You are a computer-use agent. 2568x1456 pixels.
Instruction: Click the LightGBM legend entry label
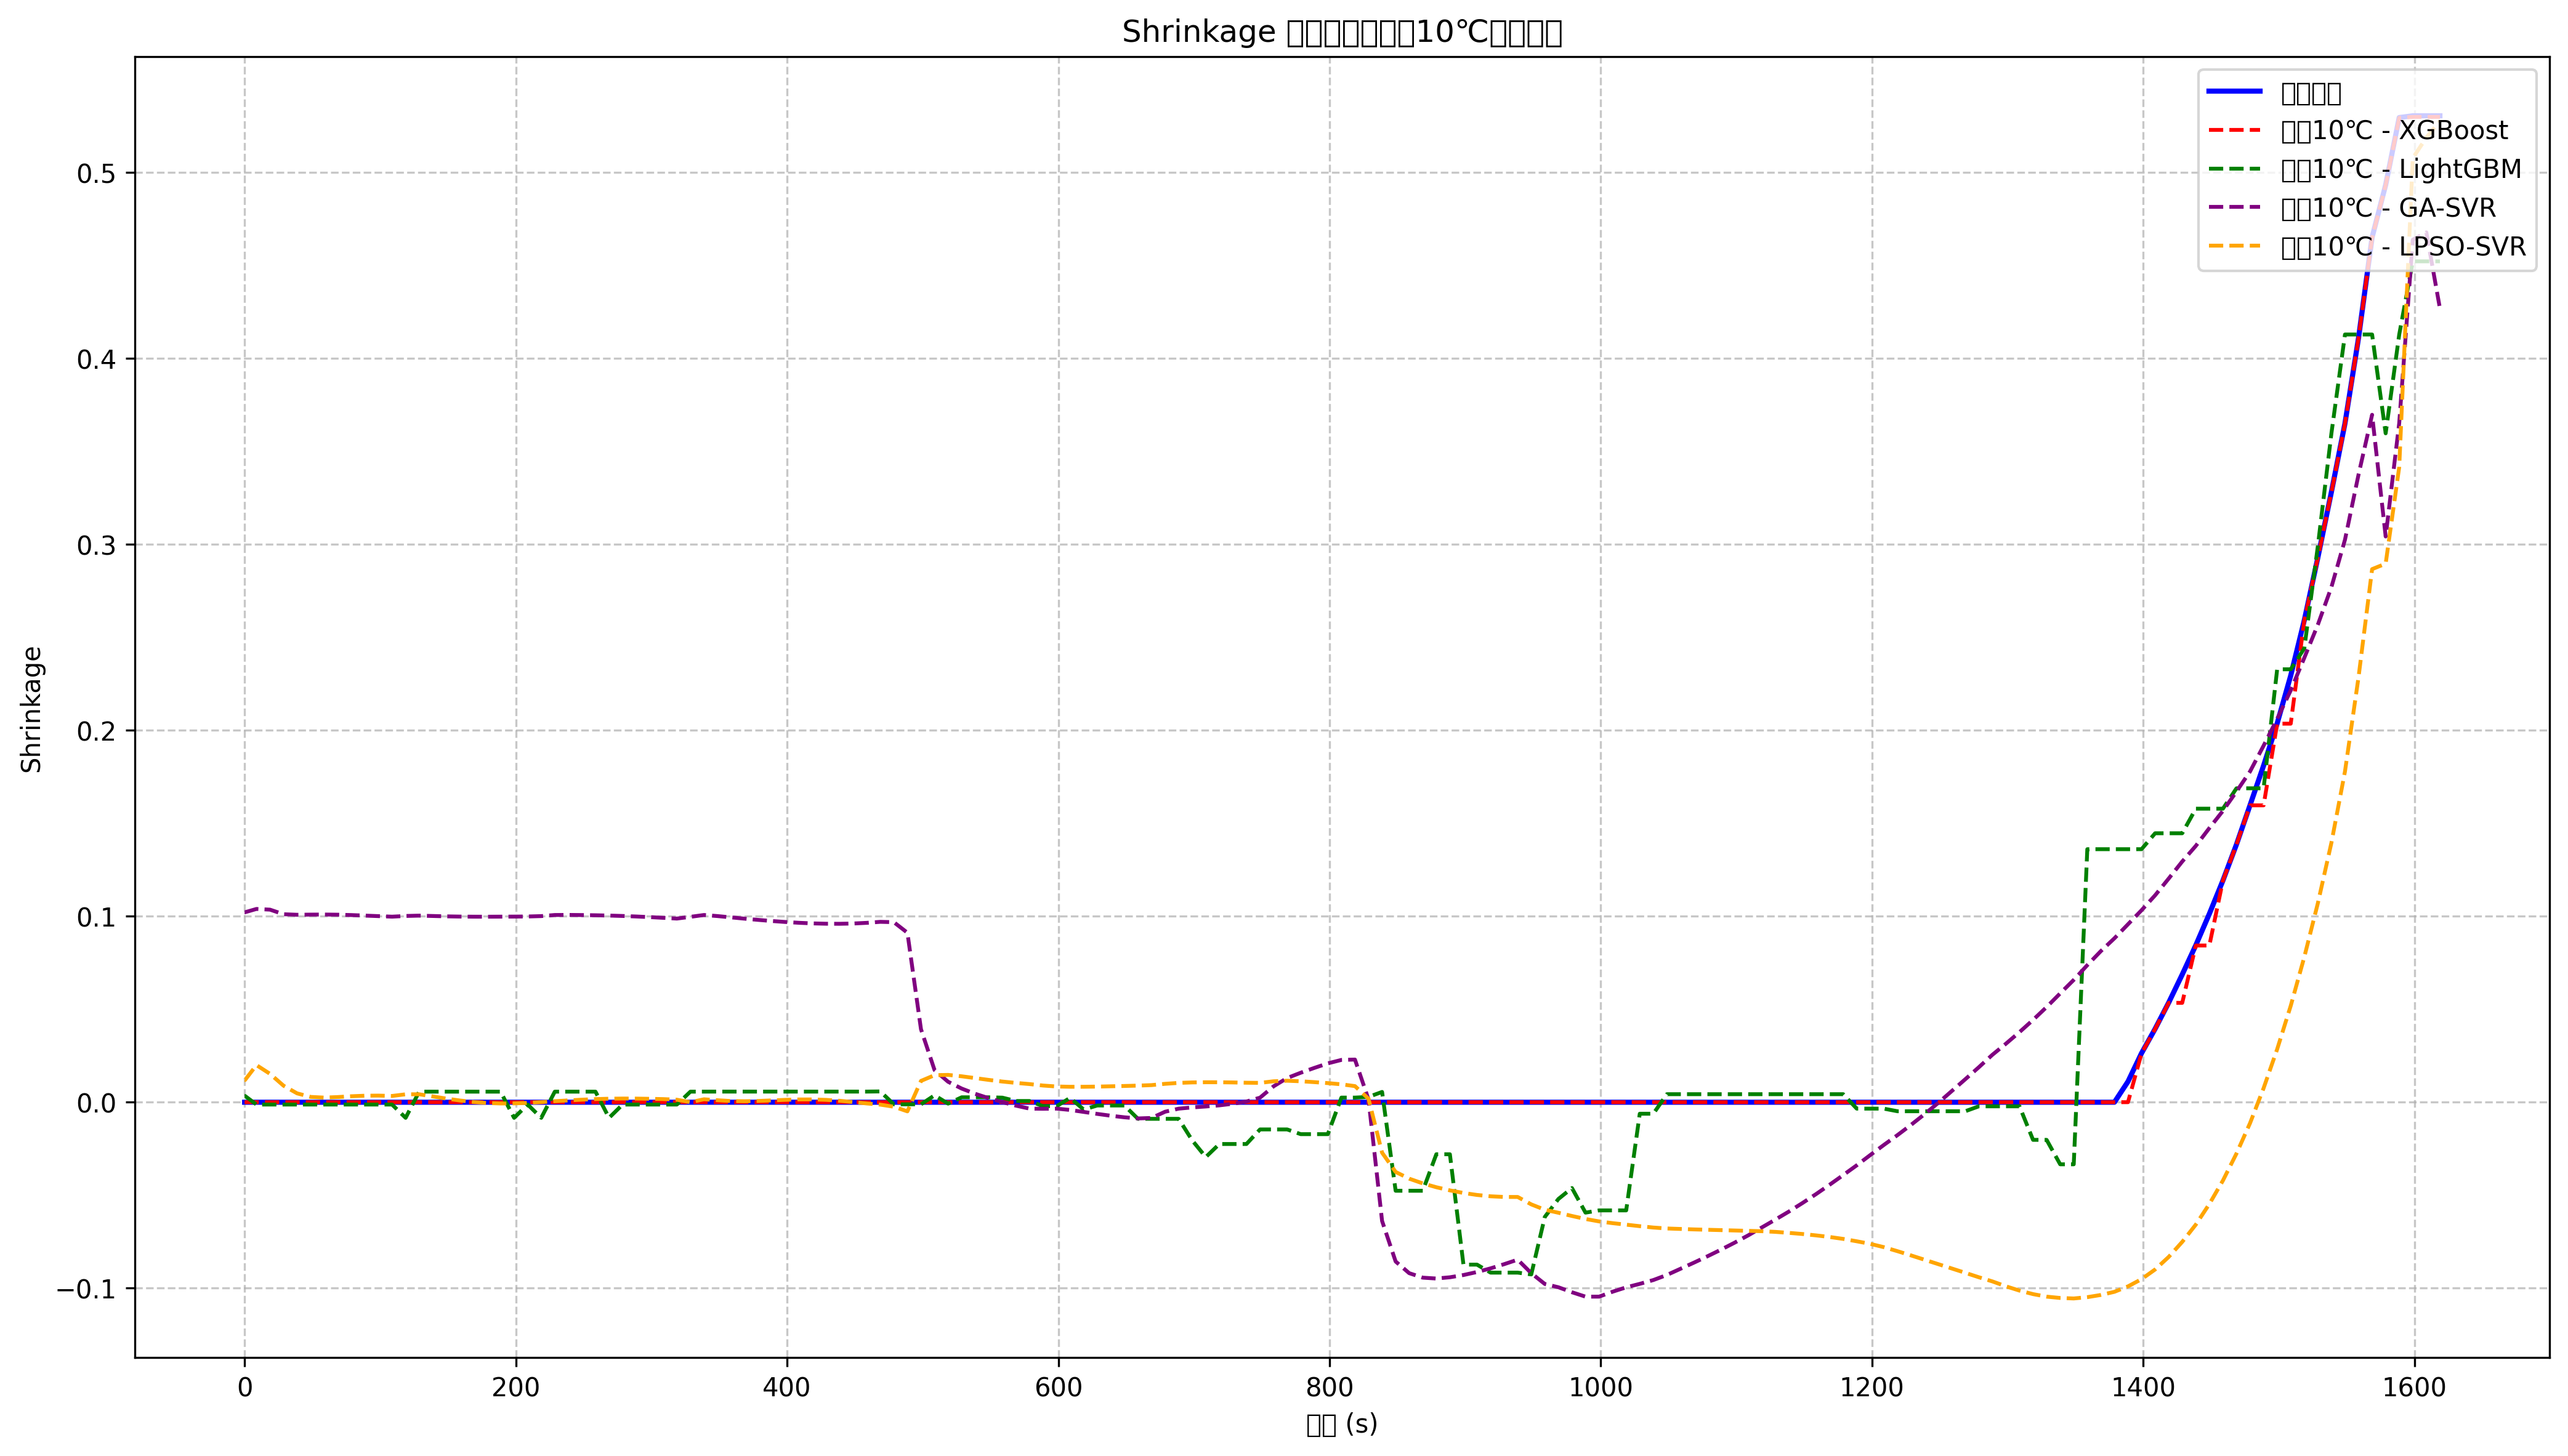point(2400,169)
